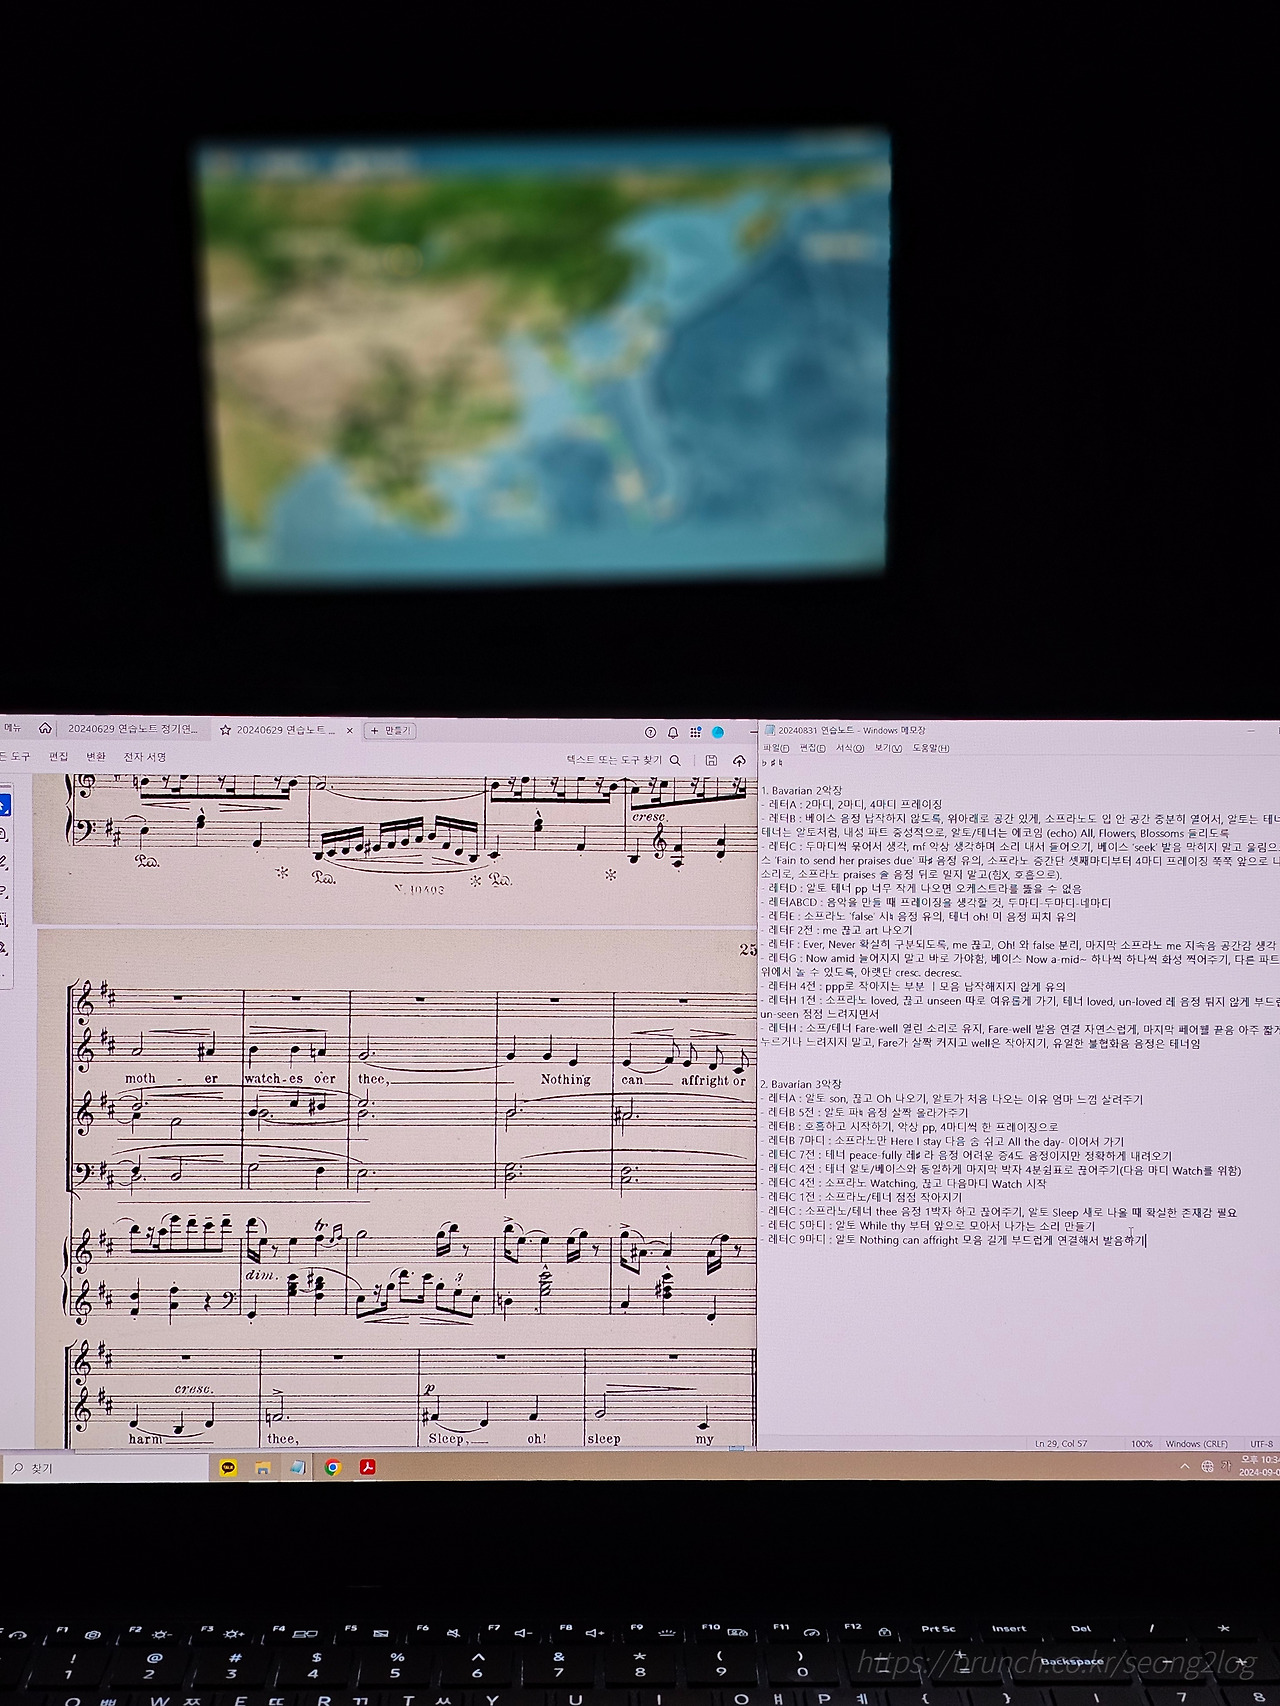Click the '1. Bavarian 2악장' heading in Notepad
The width and height of the screenshot is (1280, 1706).
(x=801, y=790)
